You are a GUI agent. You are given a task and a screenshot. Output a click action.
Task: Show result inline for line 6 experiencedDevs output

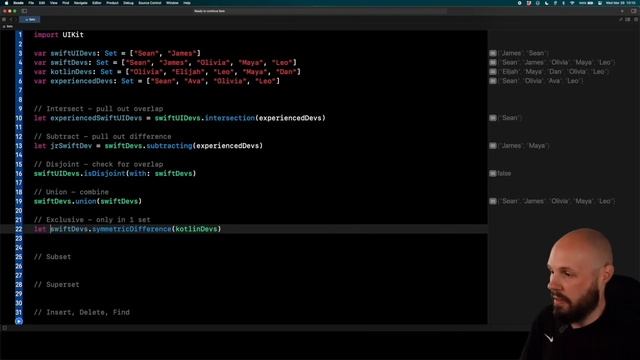[493, 81]
